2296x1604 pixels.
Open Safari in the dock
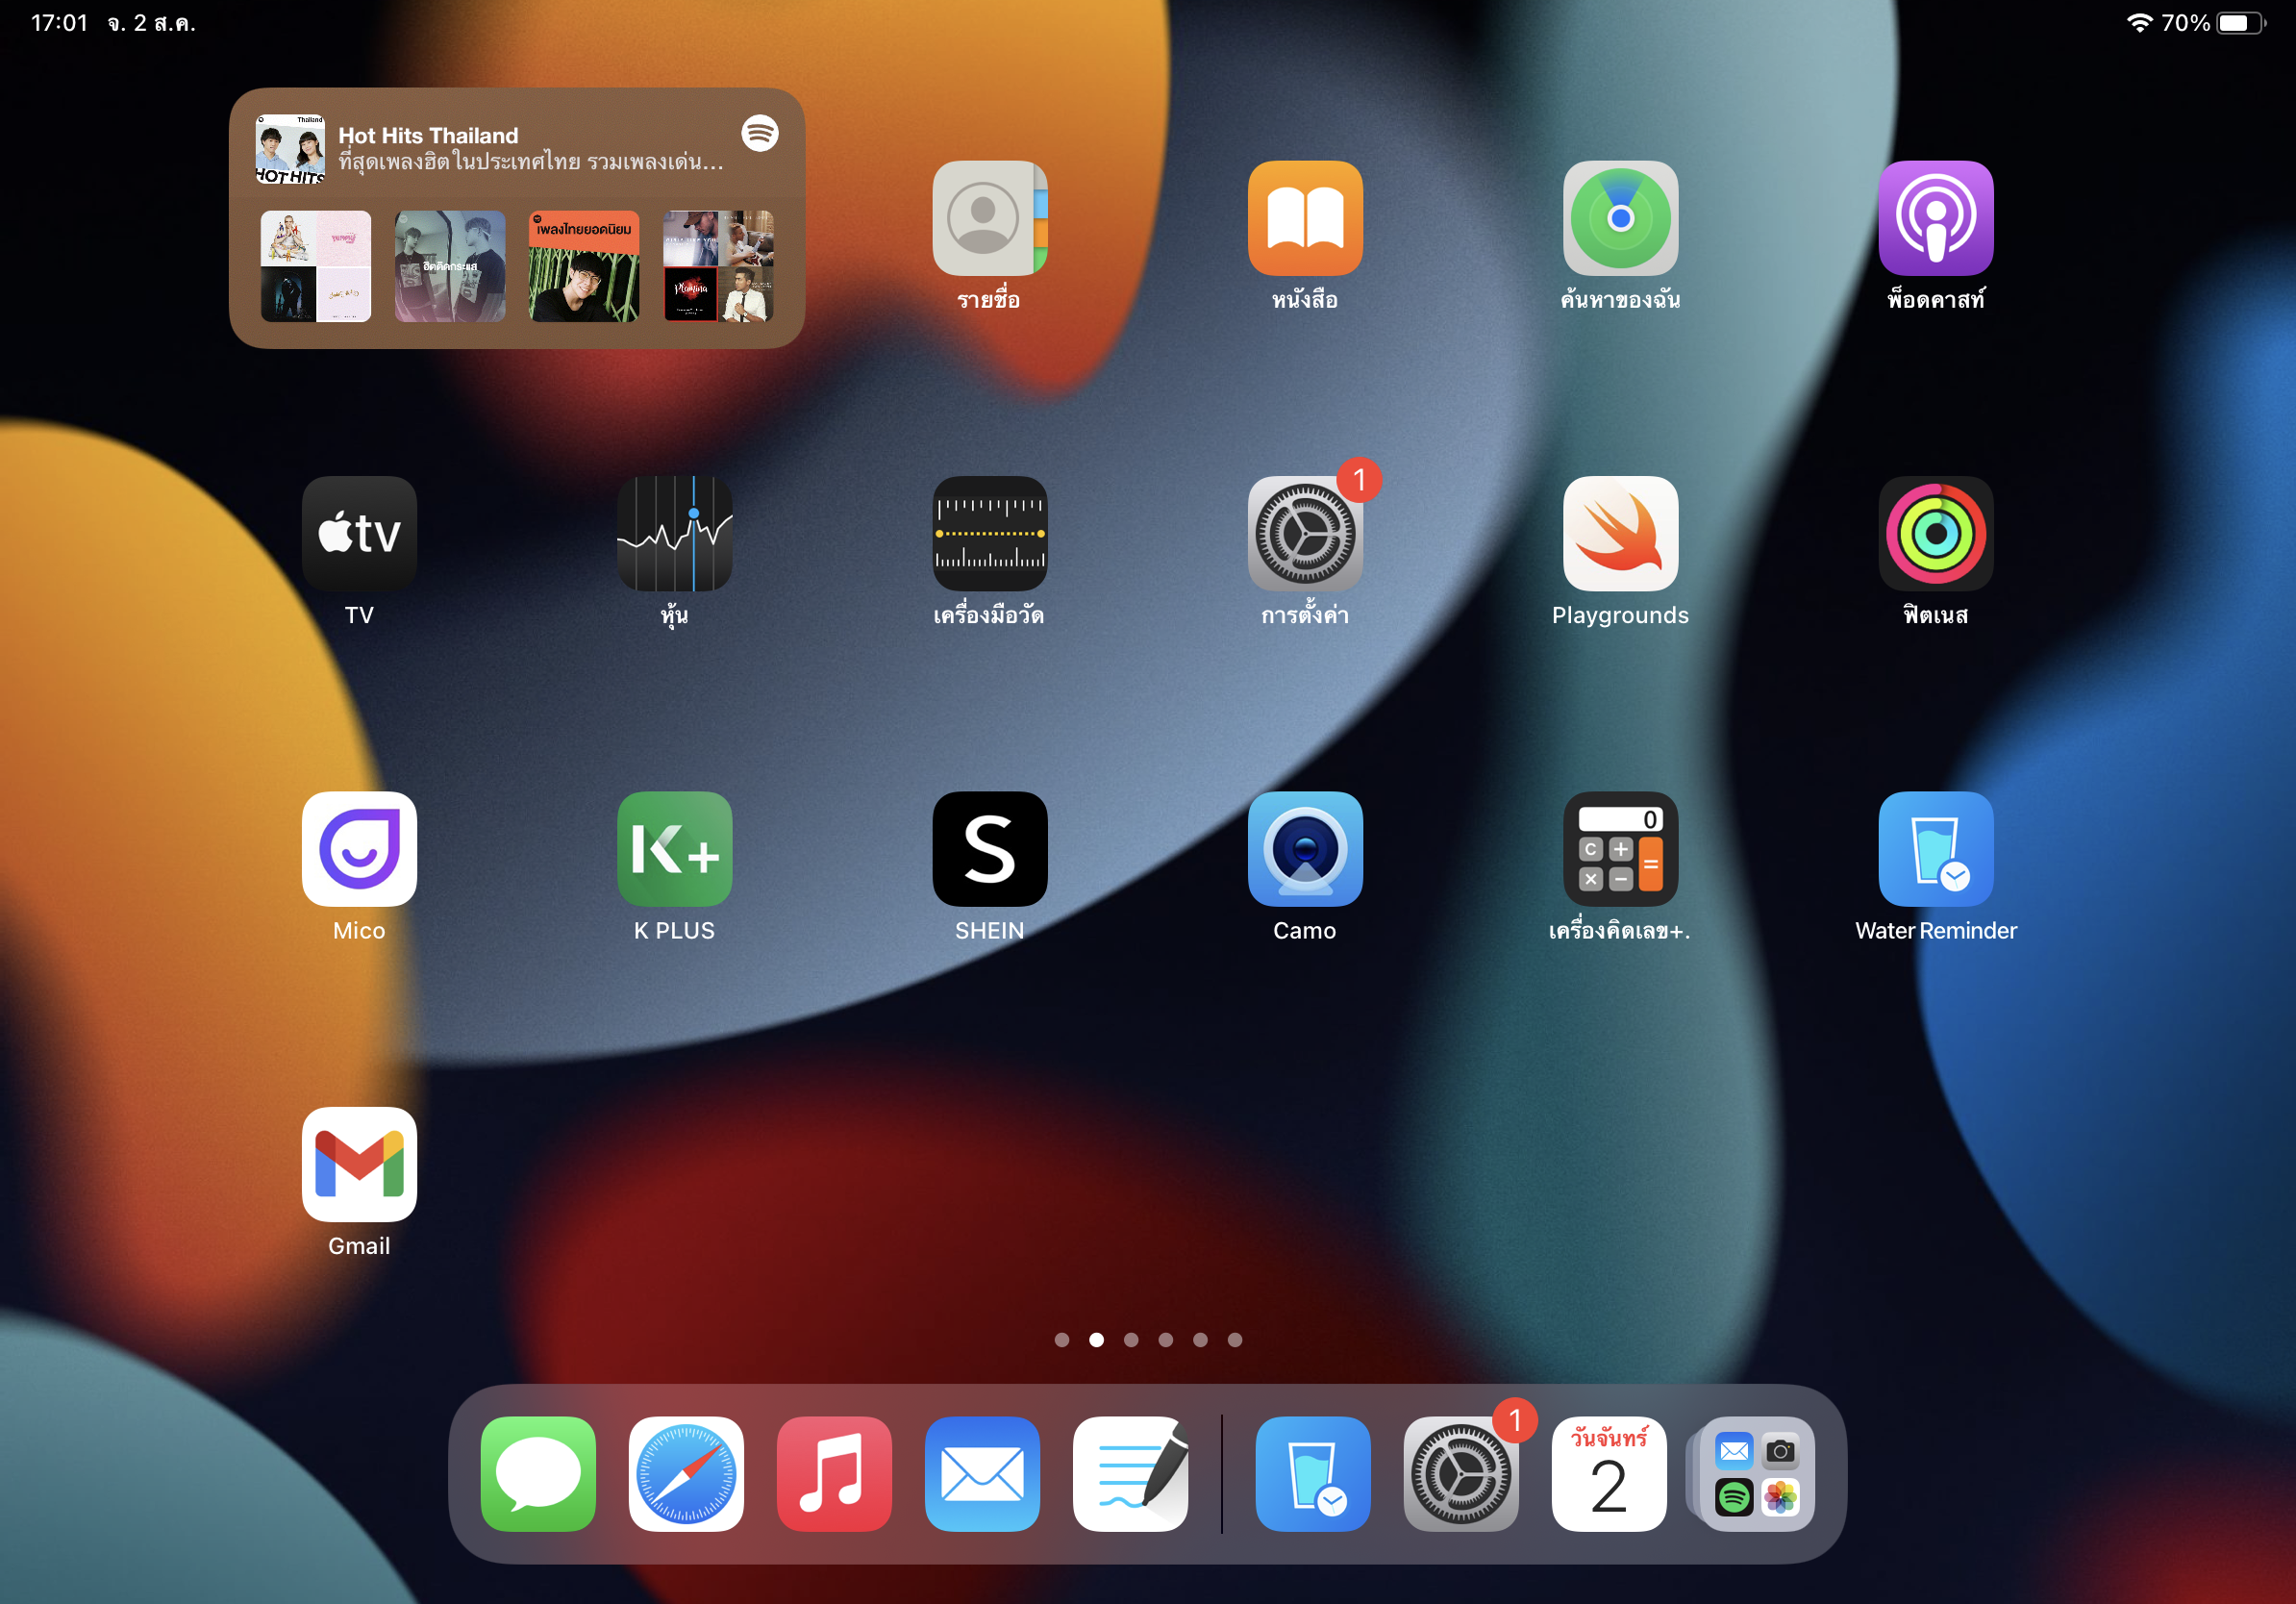(x=686, y=1473)
